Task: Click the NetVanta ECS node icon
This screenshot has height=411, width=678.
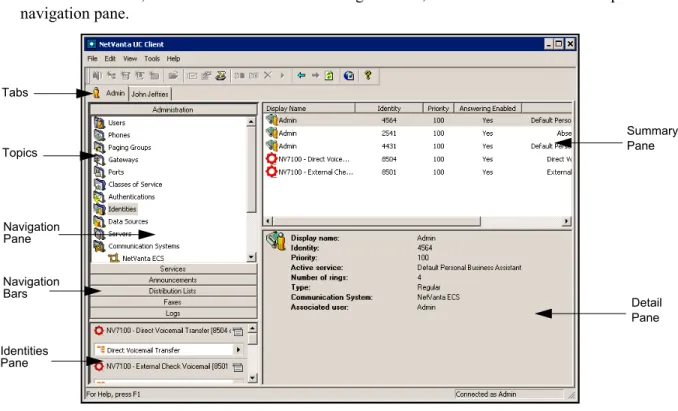Action: pos(114,258)
